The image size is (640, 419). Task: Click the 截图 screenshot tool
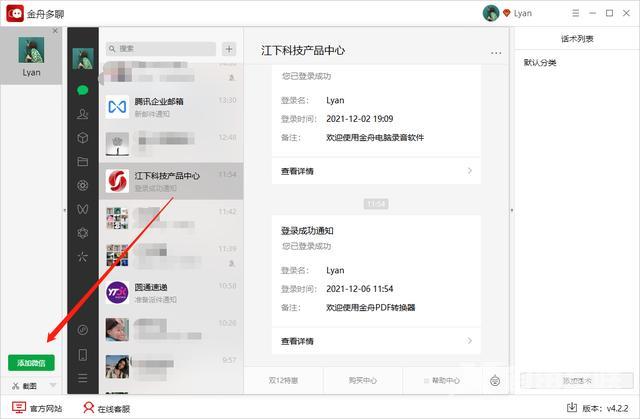point(24,386)
